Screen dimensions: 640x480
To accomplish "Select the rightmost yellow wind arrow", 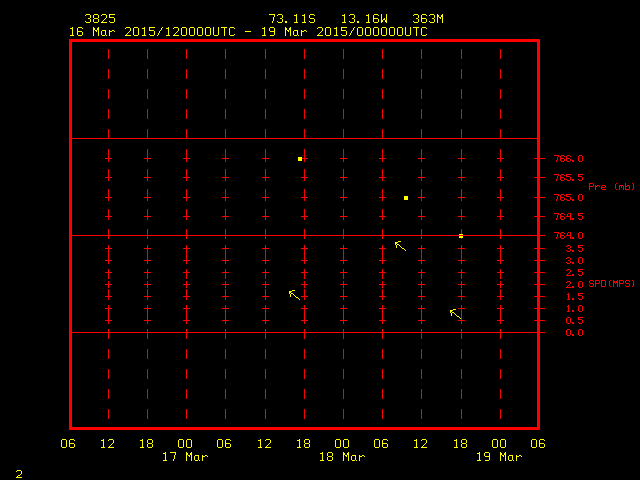I will 455,314.
